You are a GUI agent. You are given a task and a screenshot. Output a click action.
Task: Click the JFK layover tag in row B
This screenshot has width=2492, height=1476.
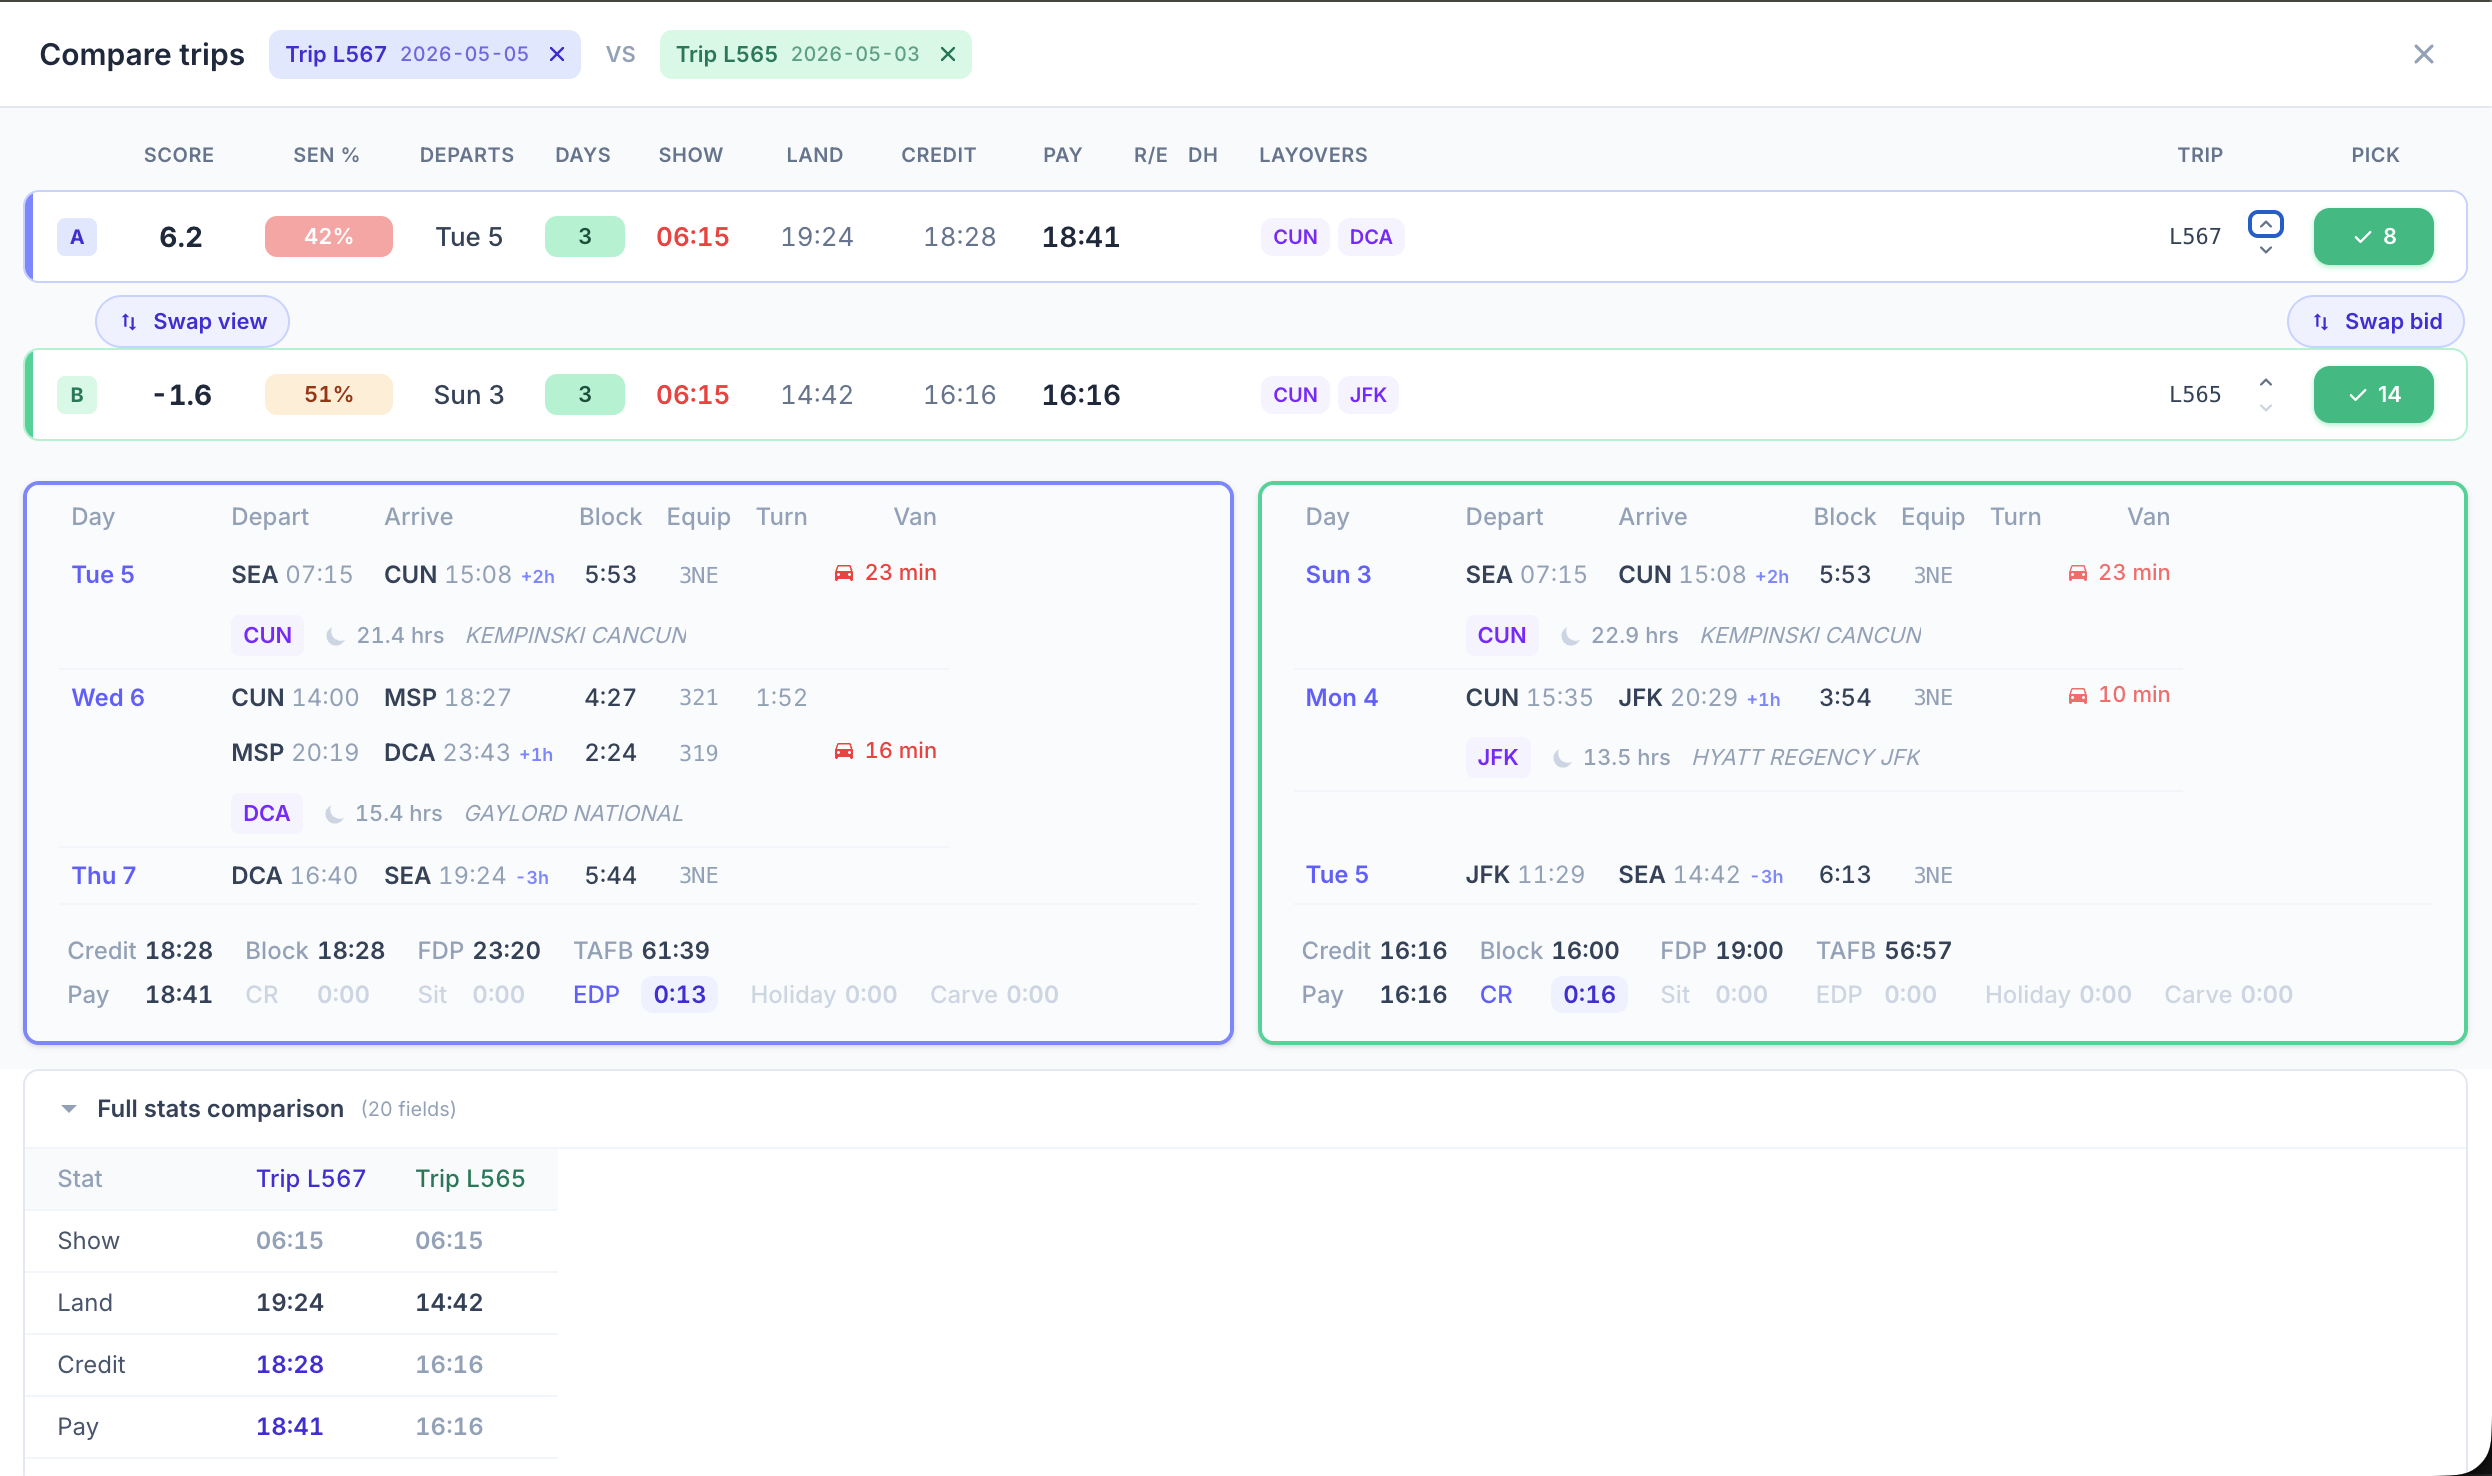(x=1368, y=395)
